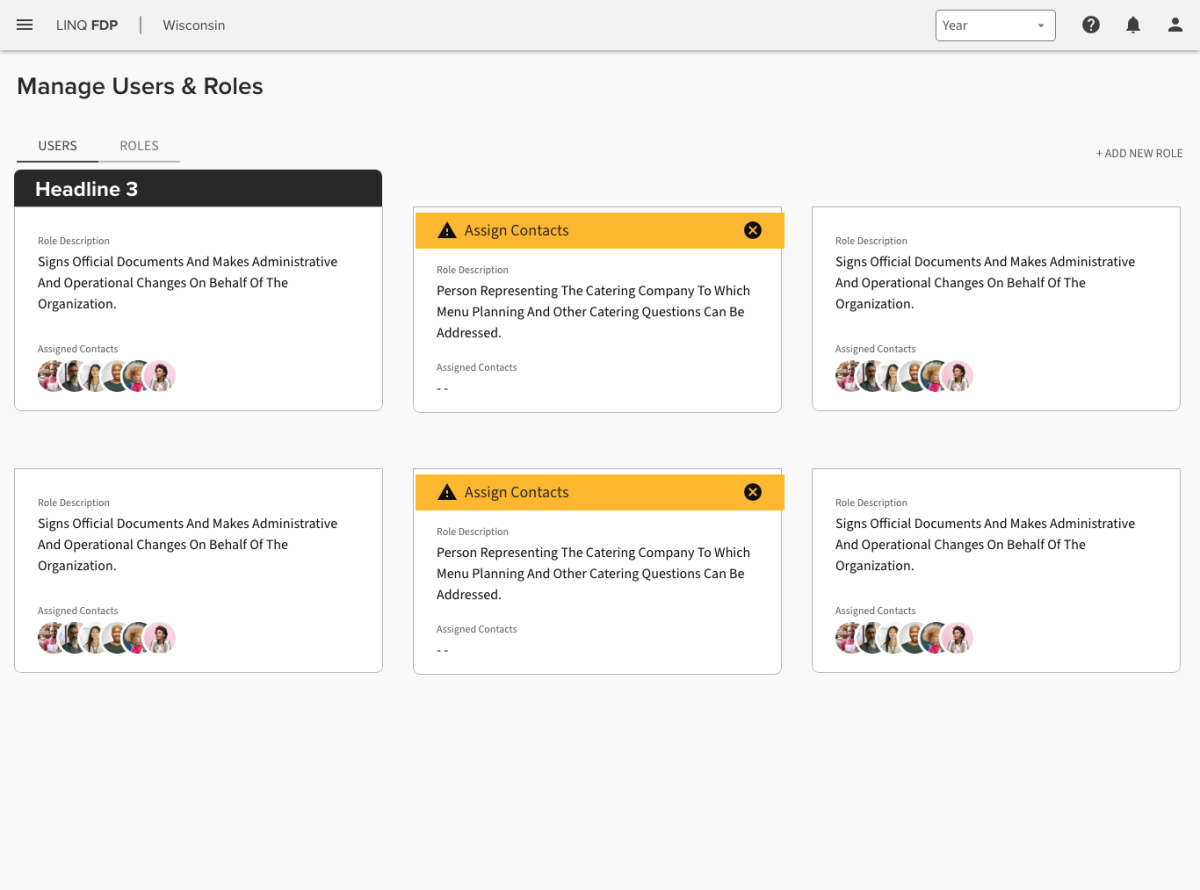Viewport: 1200px width, 890px height.
Task: Click Add New Role button
Action: click(1139, 154)
